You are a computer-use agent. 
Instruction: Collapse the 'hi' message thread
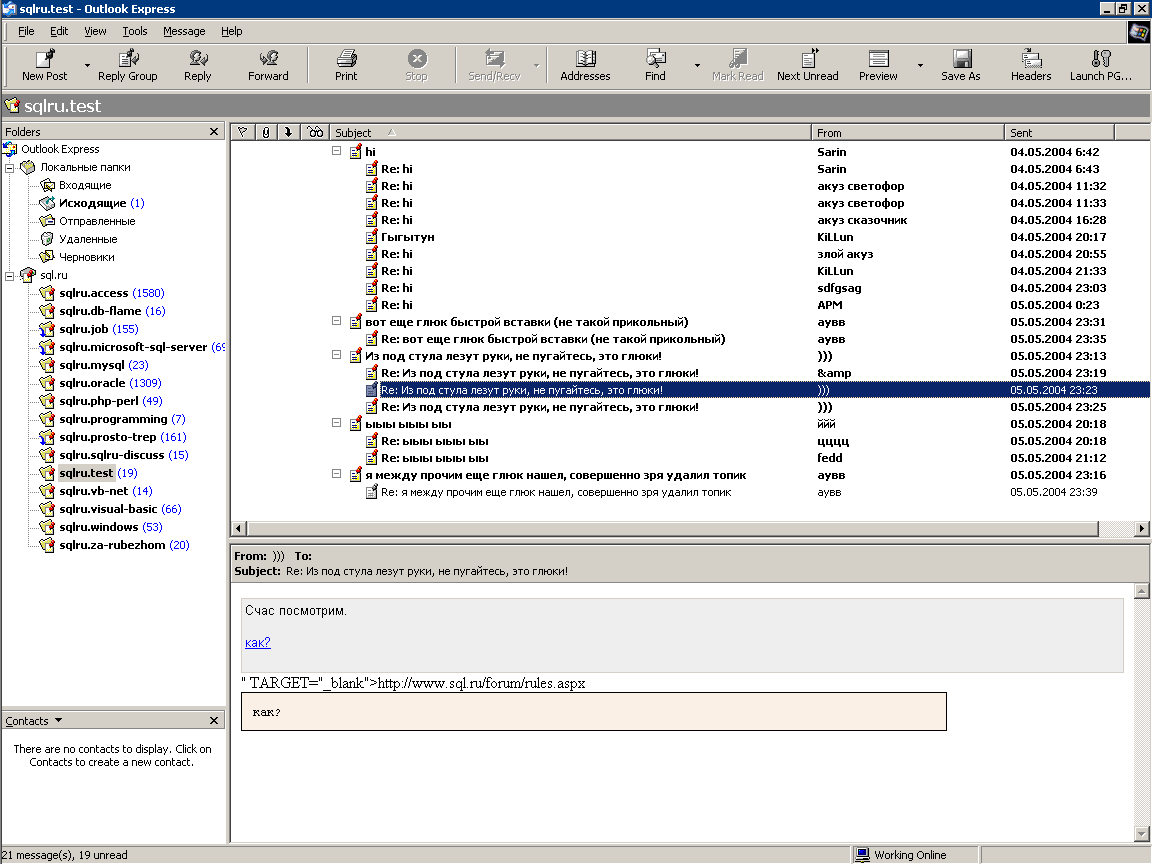tap(337, 152)
